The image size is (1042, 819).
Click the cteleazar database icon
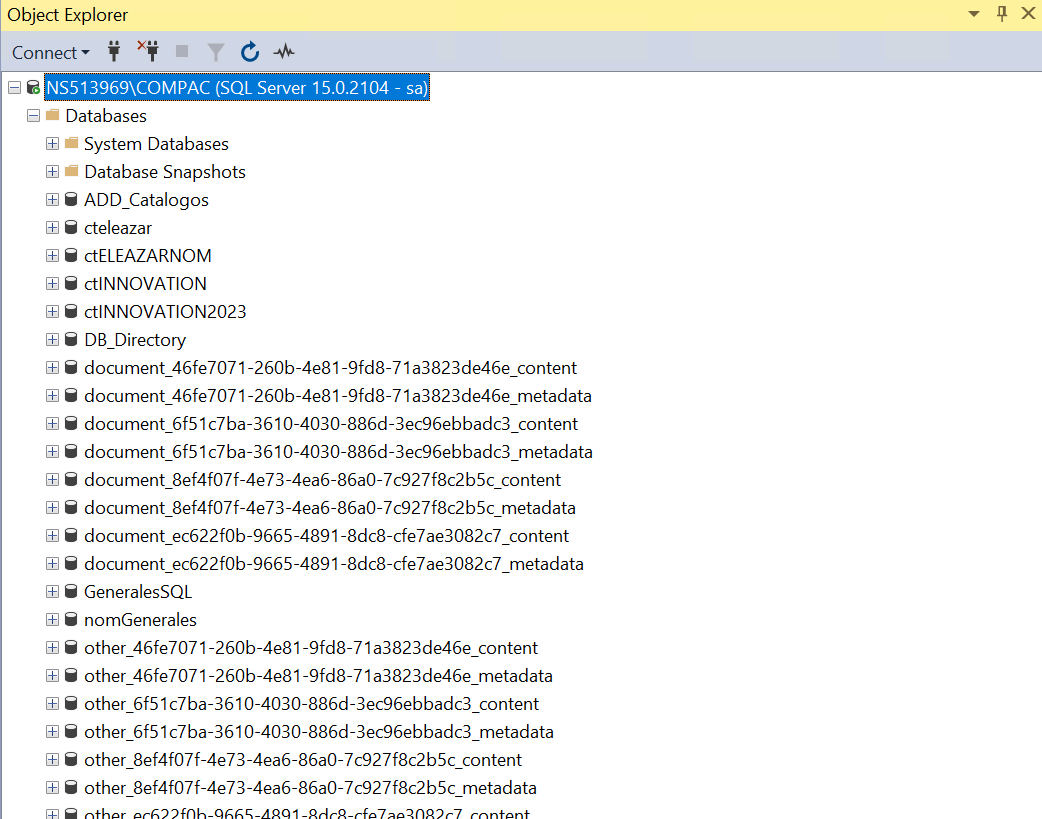point(71,227)
